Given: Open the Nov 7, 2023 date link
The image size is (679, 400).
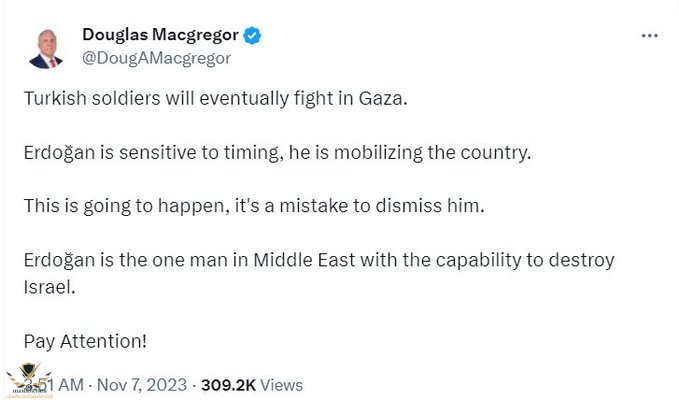Looking at the screenshot, I should point(142,385).
